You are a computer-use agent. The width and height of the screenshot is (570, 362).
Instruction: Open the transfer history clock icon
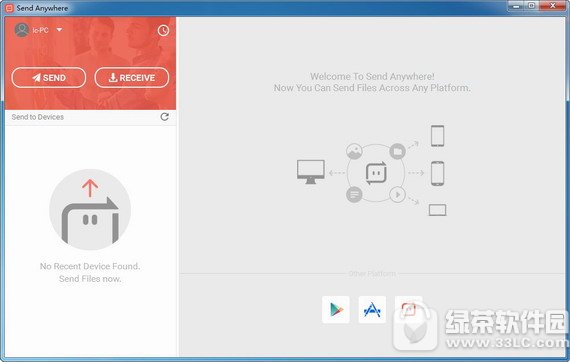(x=163, y=31)
